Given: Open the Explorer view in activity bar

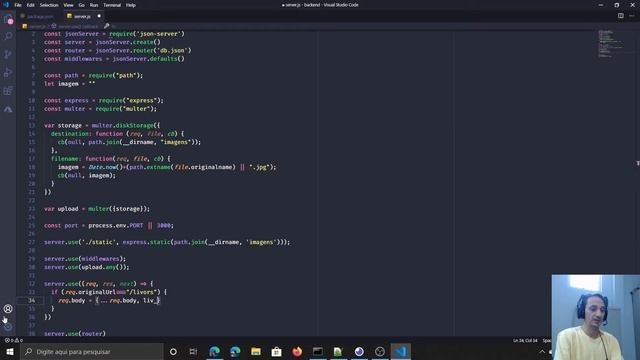Looking at the screenshot, I should (8, 19).
